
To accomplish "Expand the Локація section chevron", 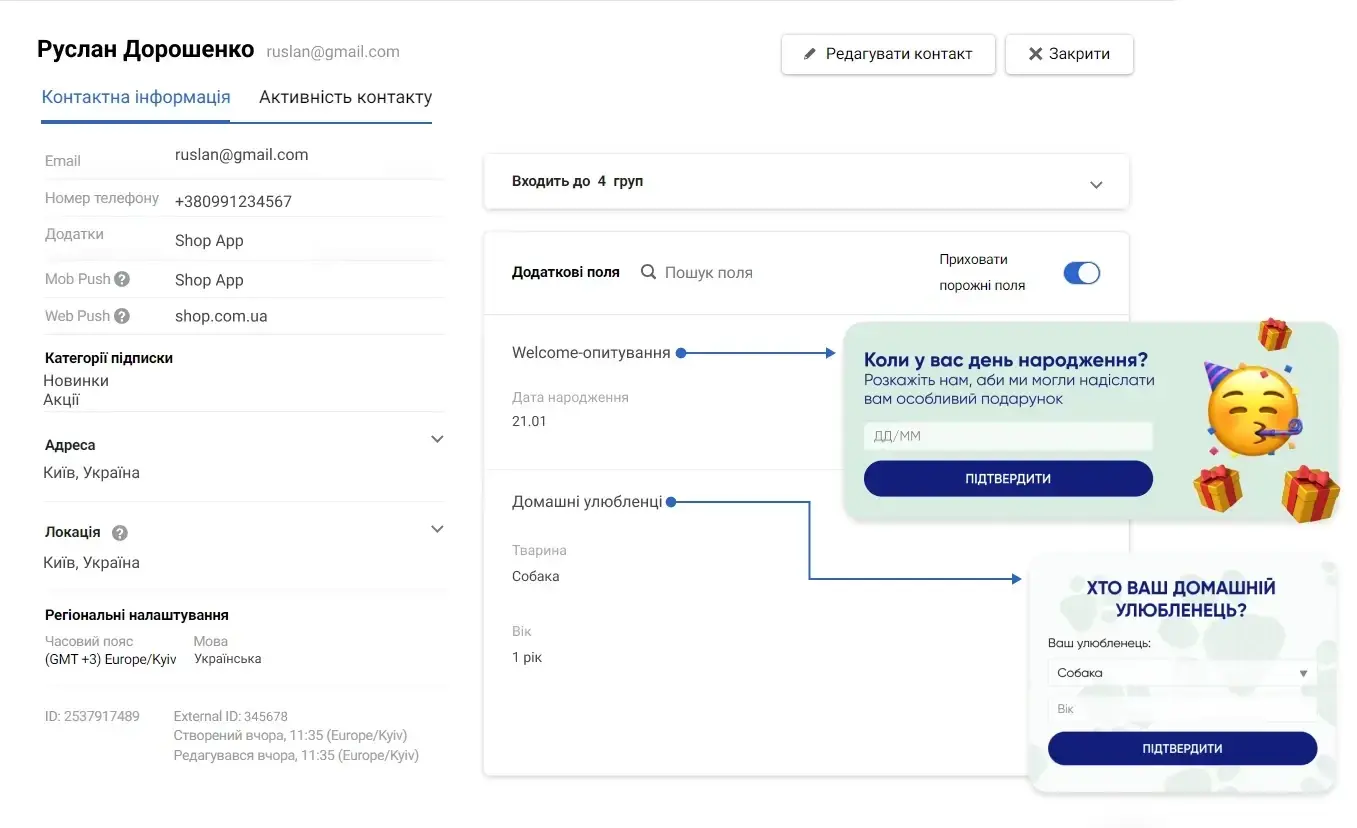I will (x=437, y=529).
